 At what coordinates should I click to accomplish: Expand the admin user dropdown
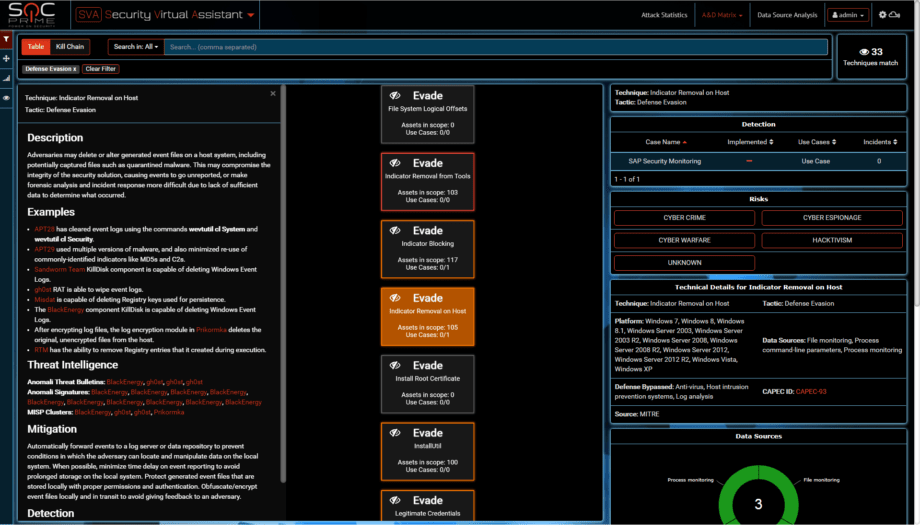[x=847, y=15]
